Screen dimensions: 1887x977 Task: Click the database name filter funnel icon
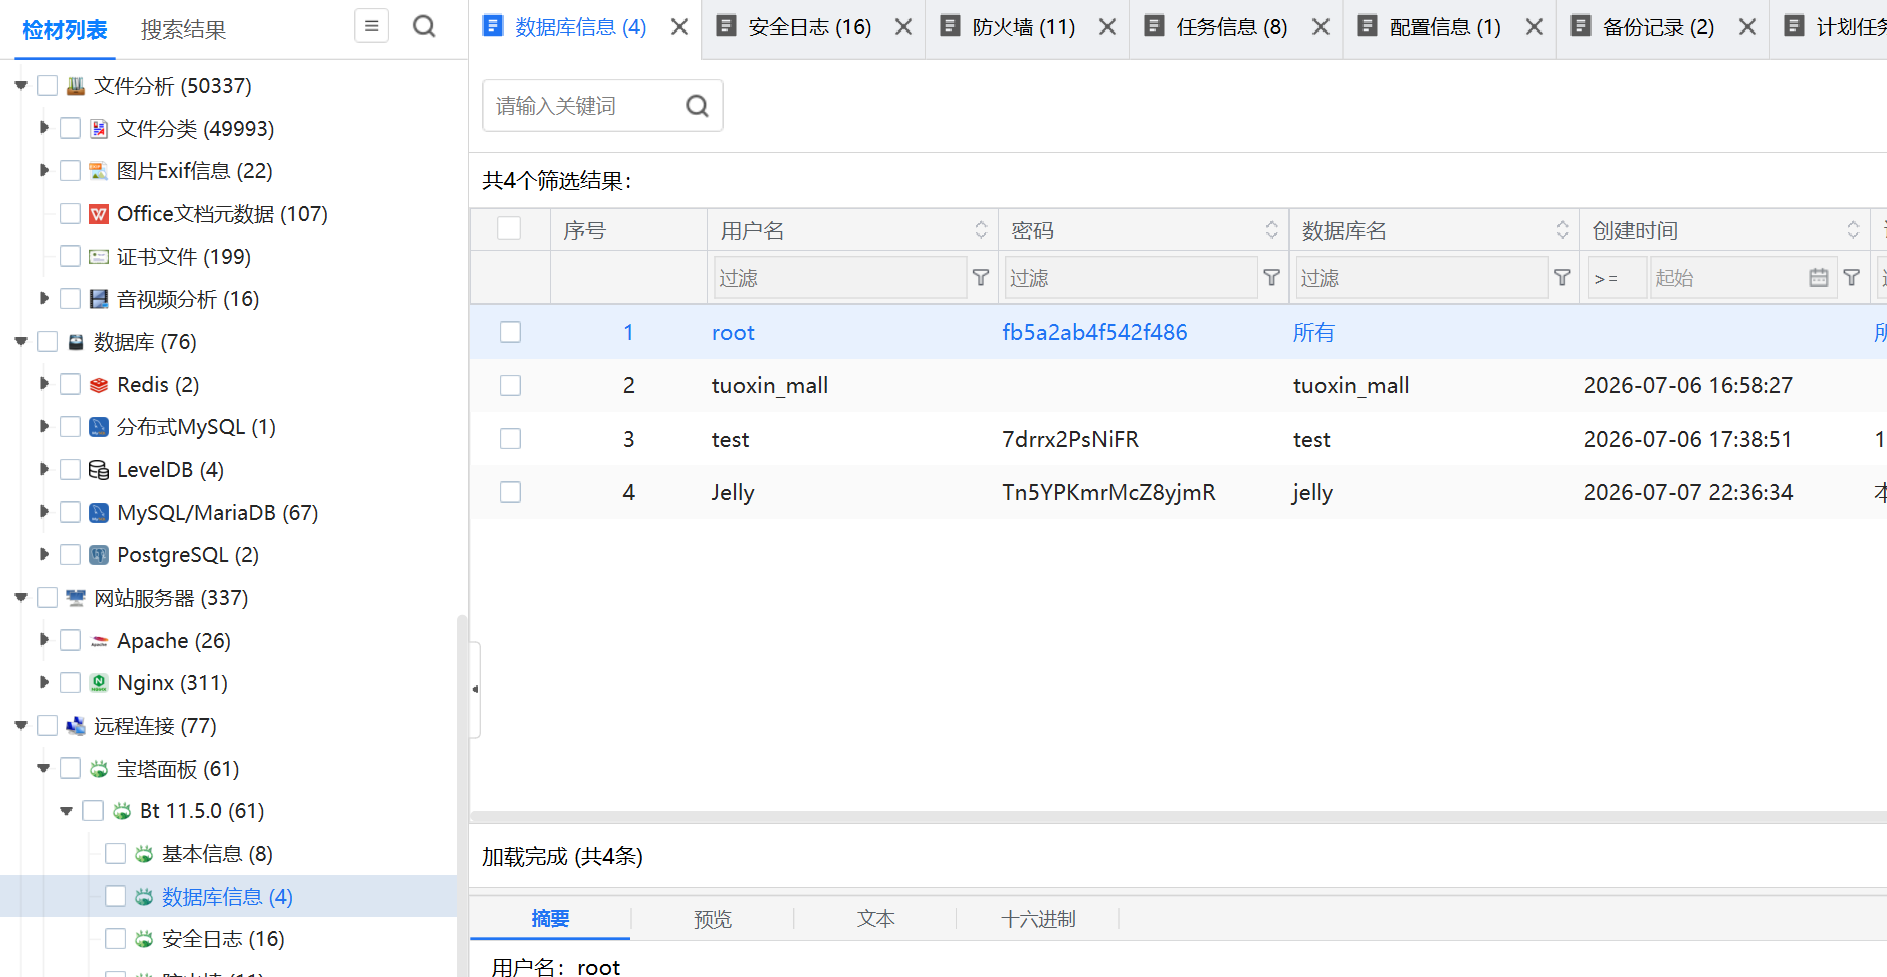click(1562, 277)
